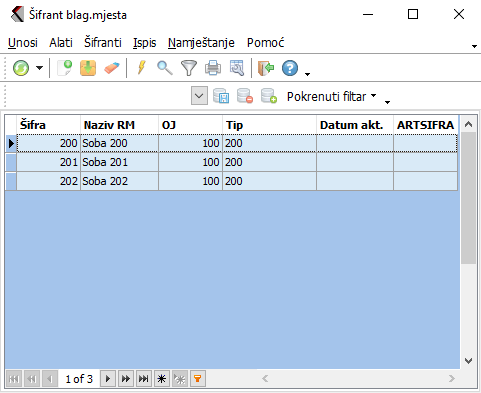Click the printer icon
Viewport: 481px width, 393px height.
(213, 68)
